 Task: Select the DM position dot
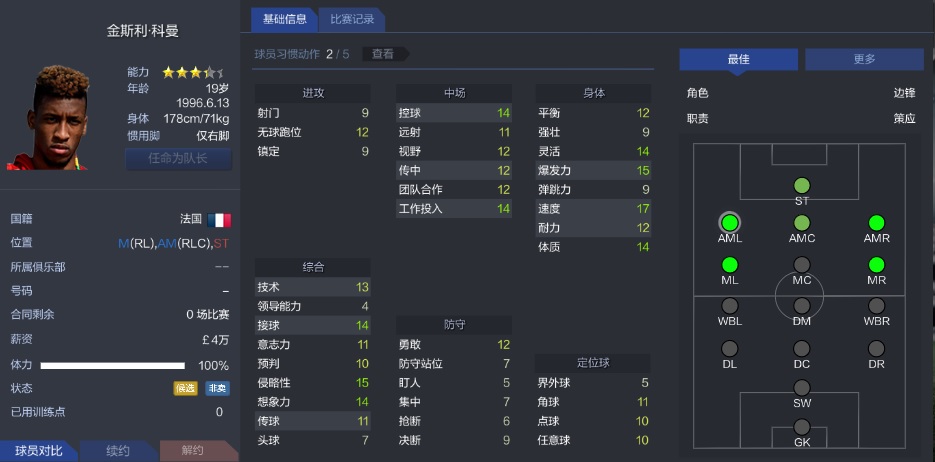tap(802, 306)
